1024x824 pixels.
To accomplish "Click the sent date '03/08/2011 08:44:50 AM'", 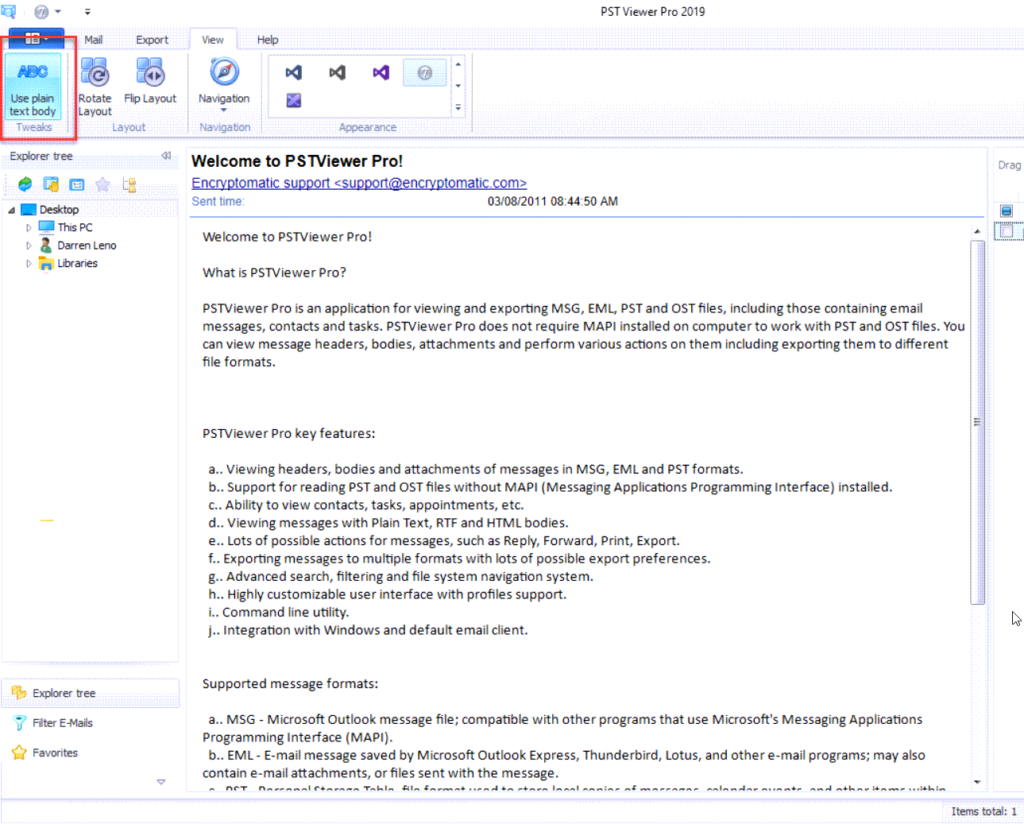I will click(x=552, y=201).
